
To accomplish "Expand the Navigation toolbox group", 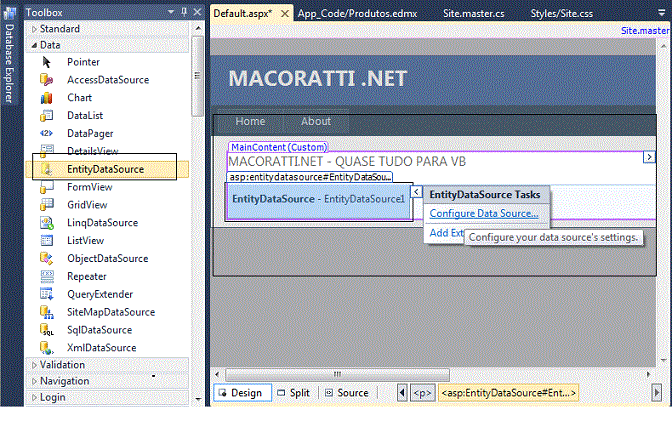I will pyautogui.click(x=34, y=382).
